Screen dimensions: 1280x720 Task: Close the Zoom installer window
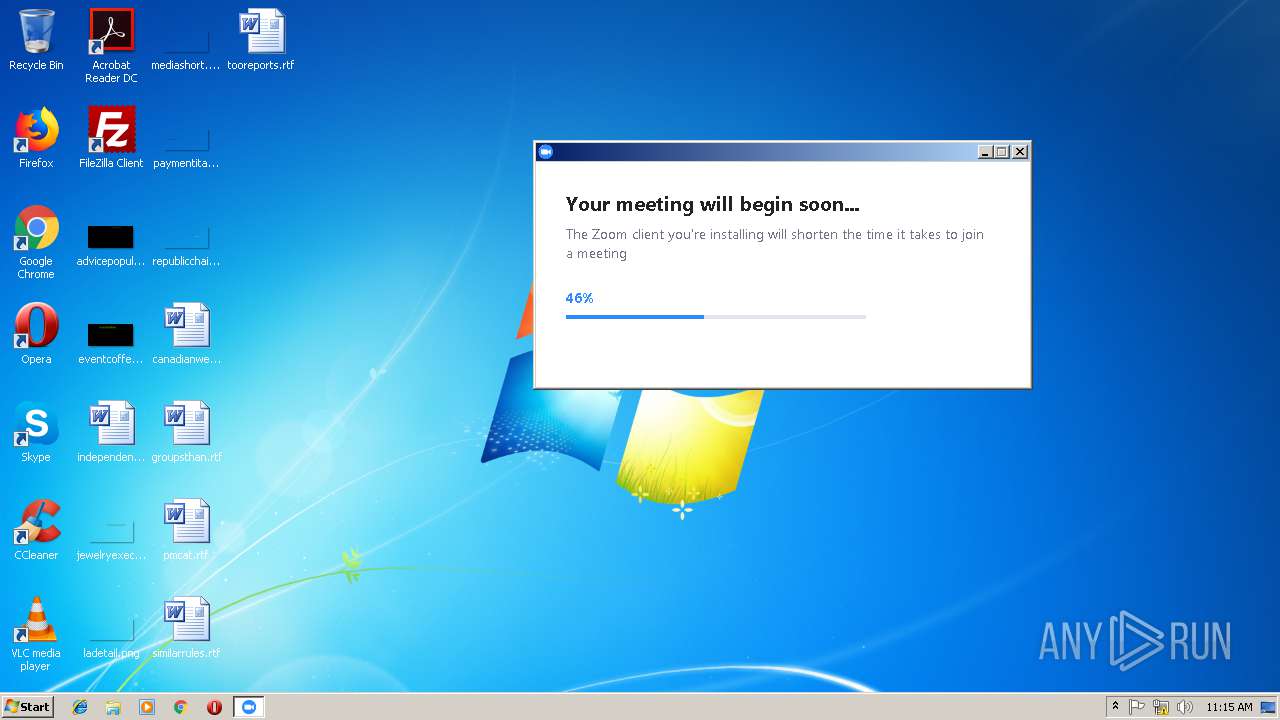click(x=1020, y=152)
